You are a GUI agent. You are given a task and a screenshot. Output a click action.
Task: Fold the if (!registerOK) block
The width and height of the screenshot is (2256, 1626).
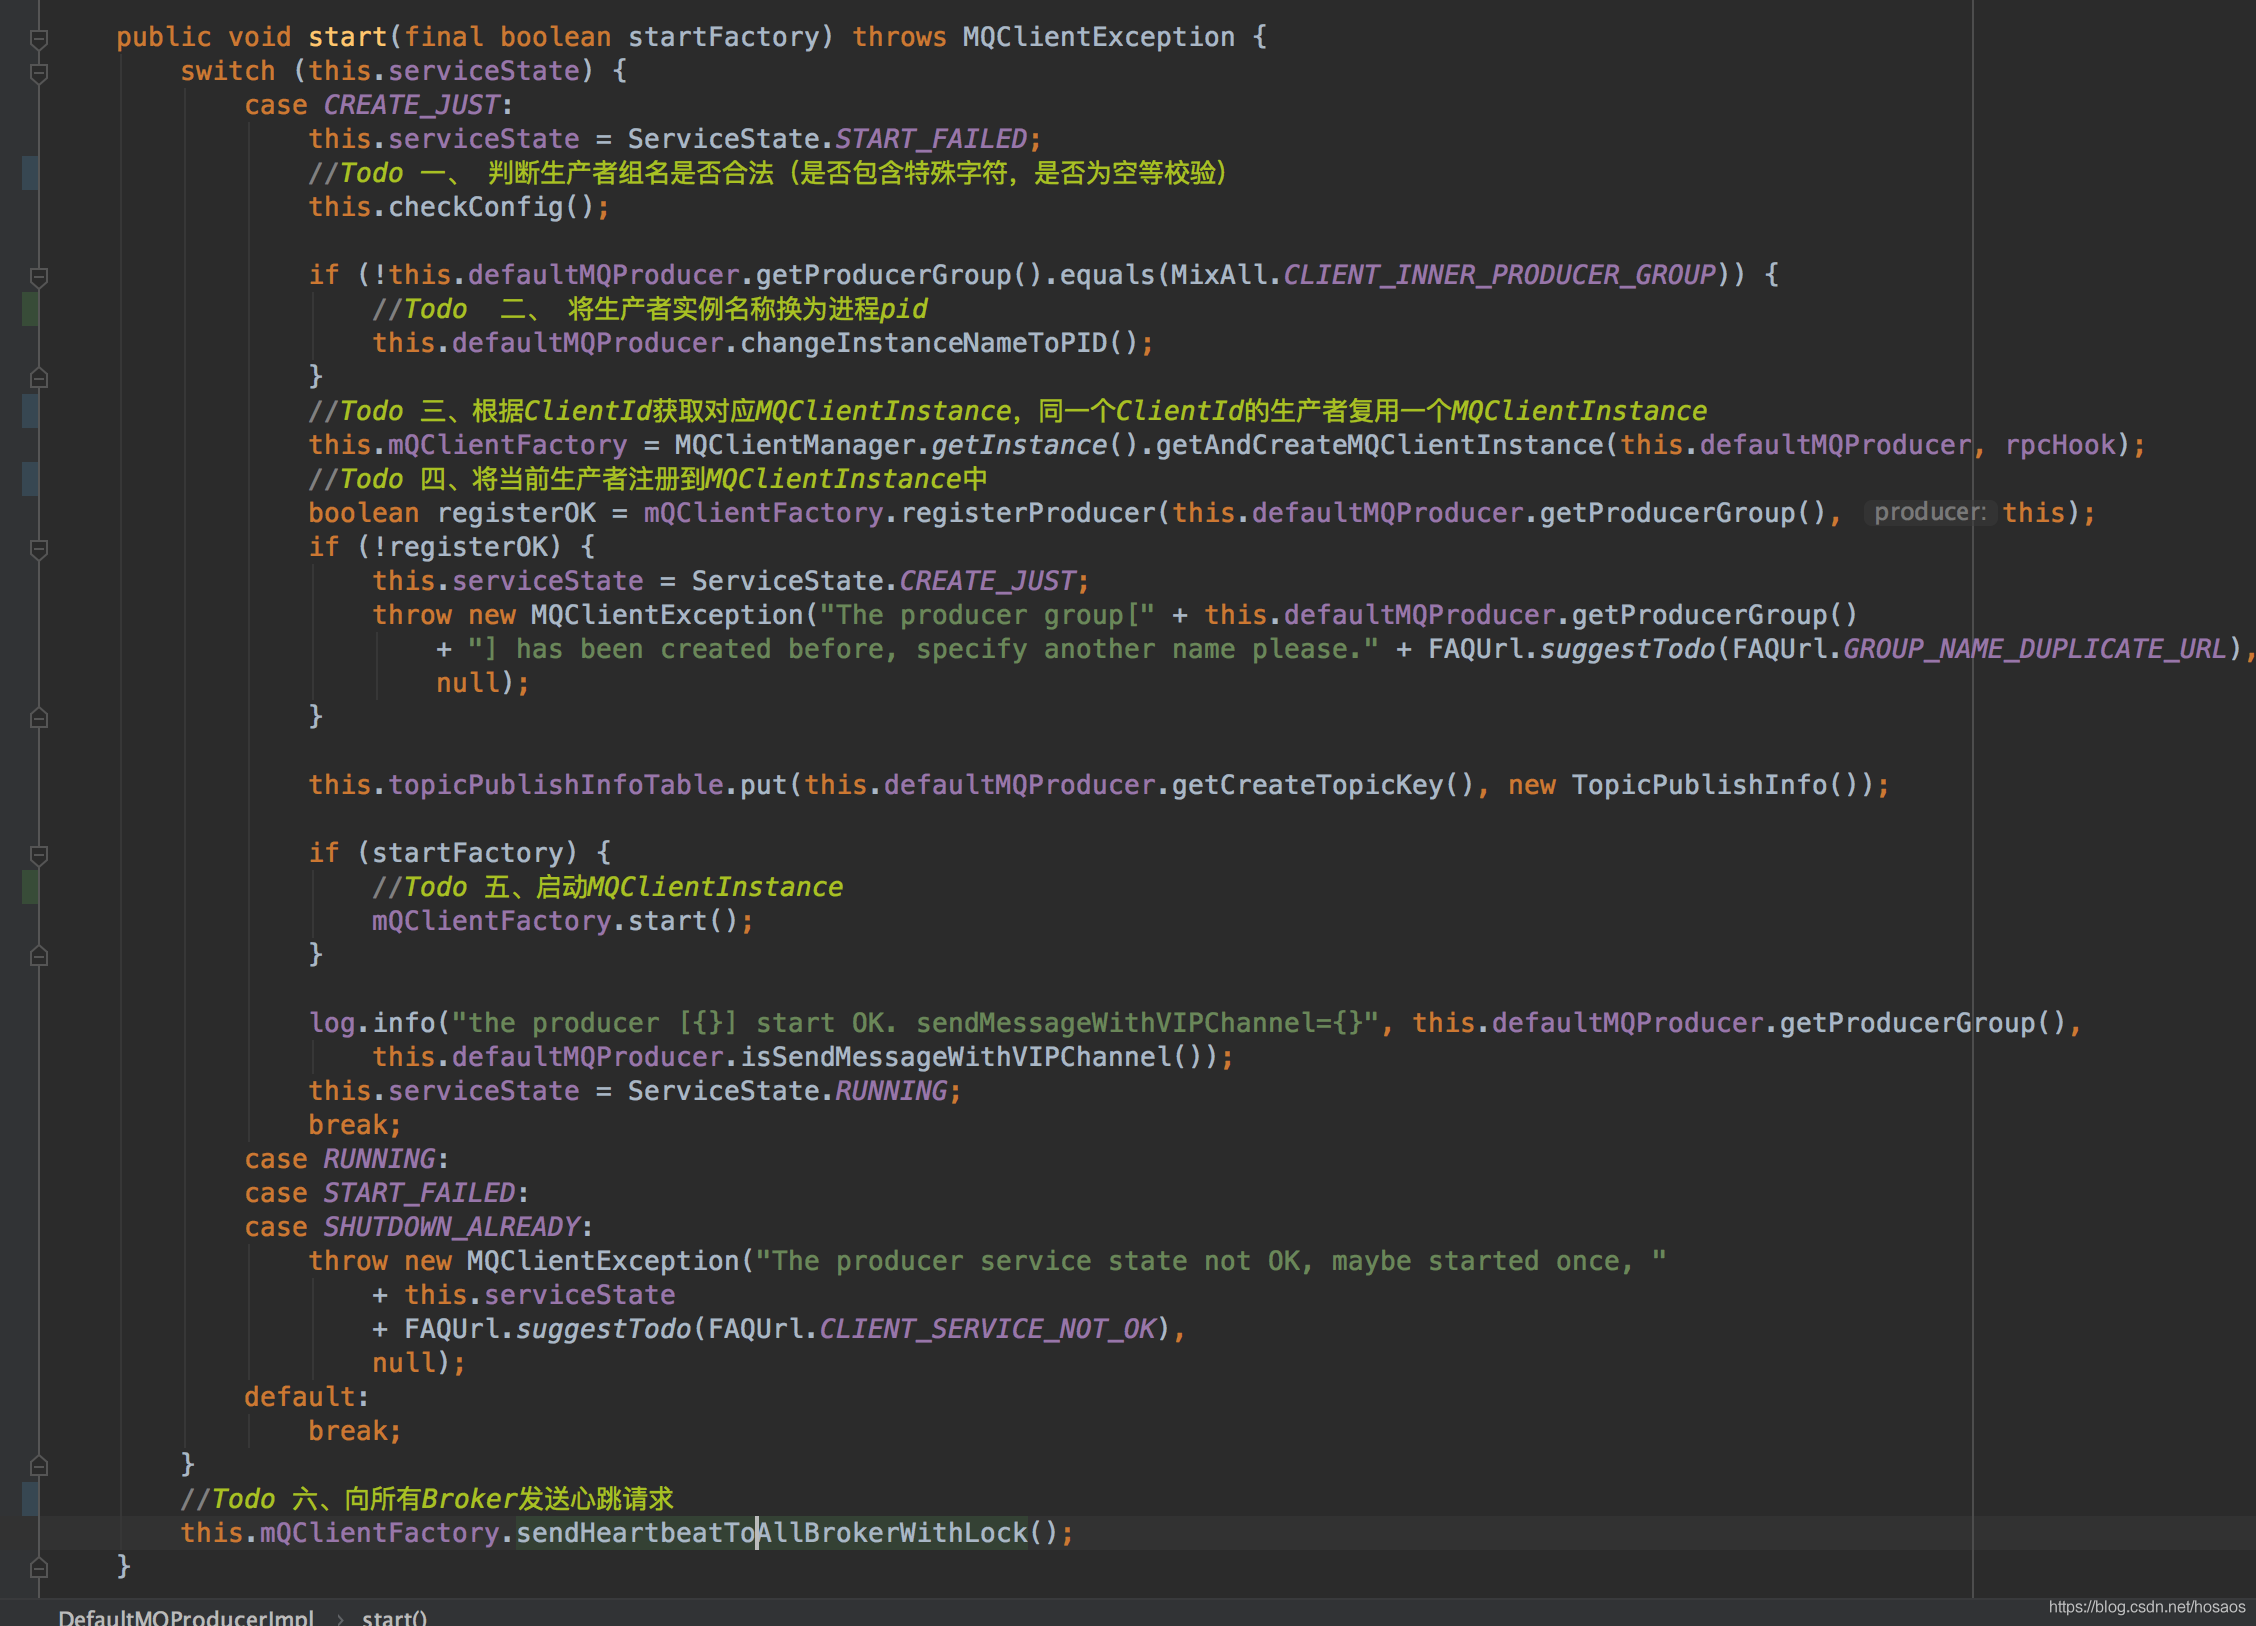pyautogui.click(x=39, y=549)
